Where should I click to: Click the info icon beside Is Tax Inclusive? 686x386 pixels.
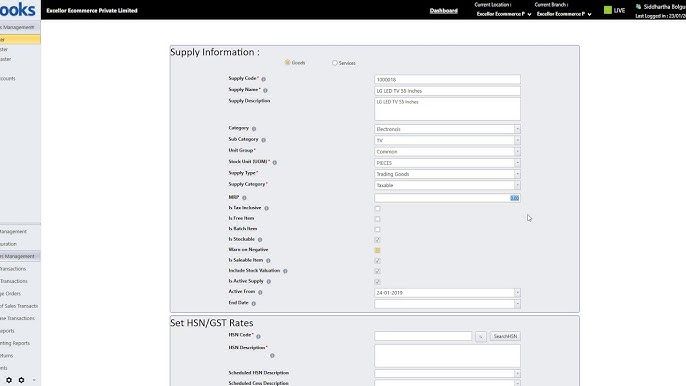[x=266, y=208]
